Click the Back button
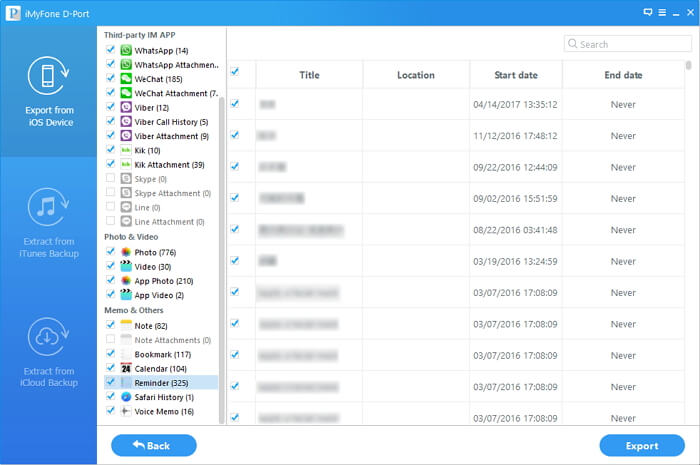 [x=154, y=445]
